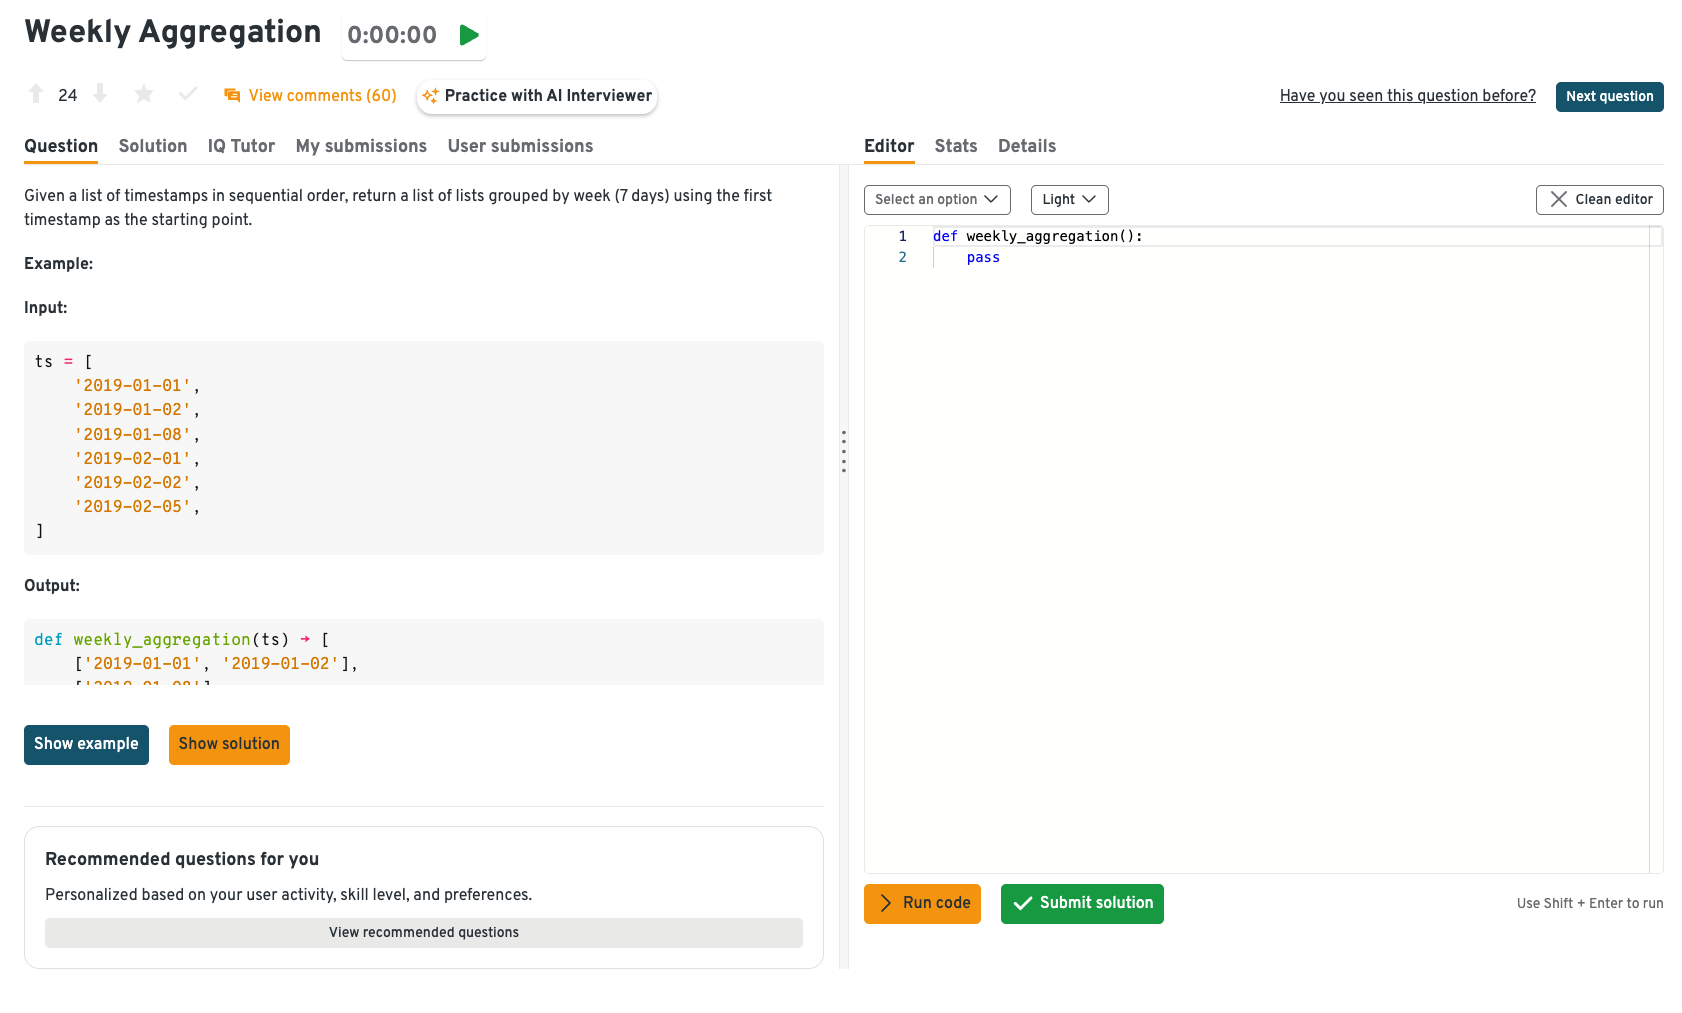Go to Next question

pyautogui.click(x=1609, y=97)
